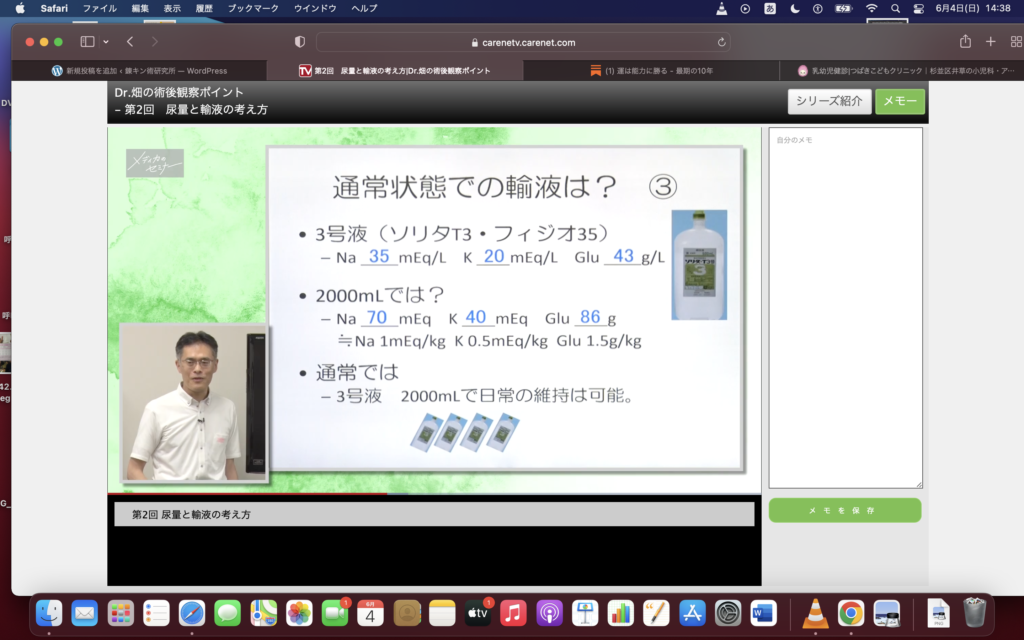Go back with the back arrow
Screen dimensions: 1024x640
[x=128, y=42]
